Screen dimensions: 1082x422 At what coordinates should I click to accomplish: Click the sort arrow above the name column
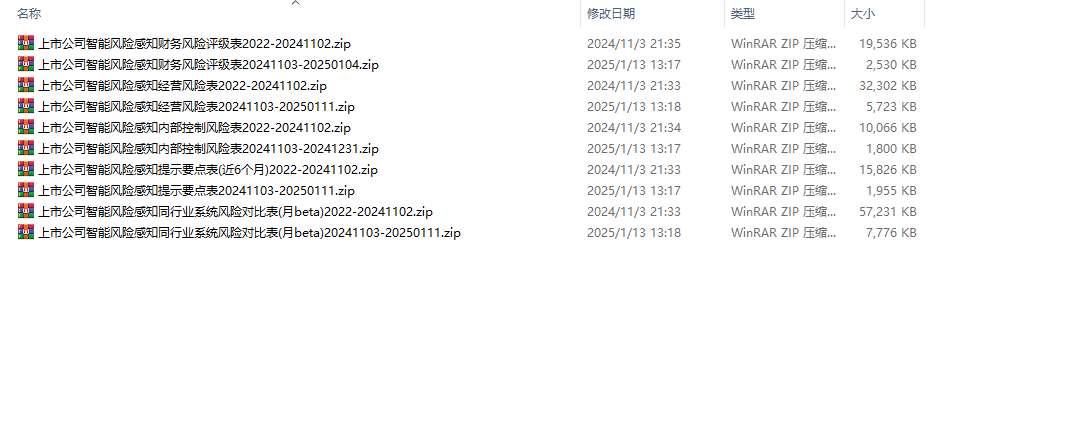(x=295, y=3)
